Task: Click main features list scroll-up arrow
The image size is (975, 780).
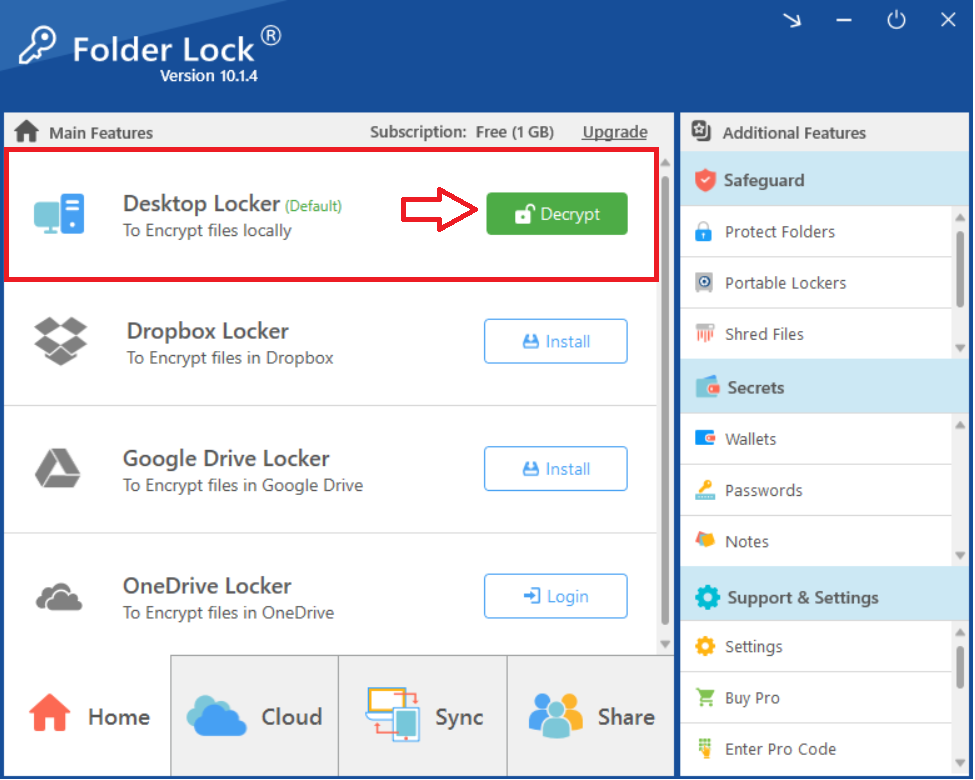Action: pyautogui.click(x=665, y=162)
